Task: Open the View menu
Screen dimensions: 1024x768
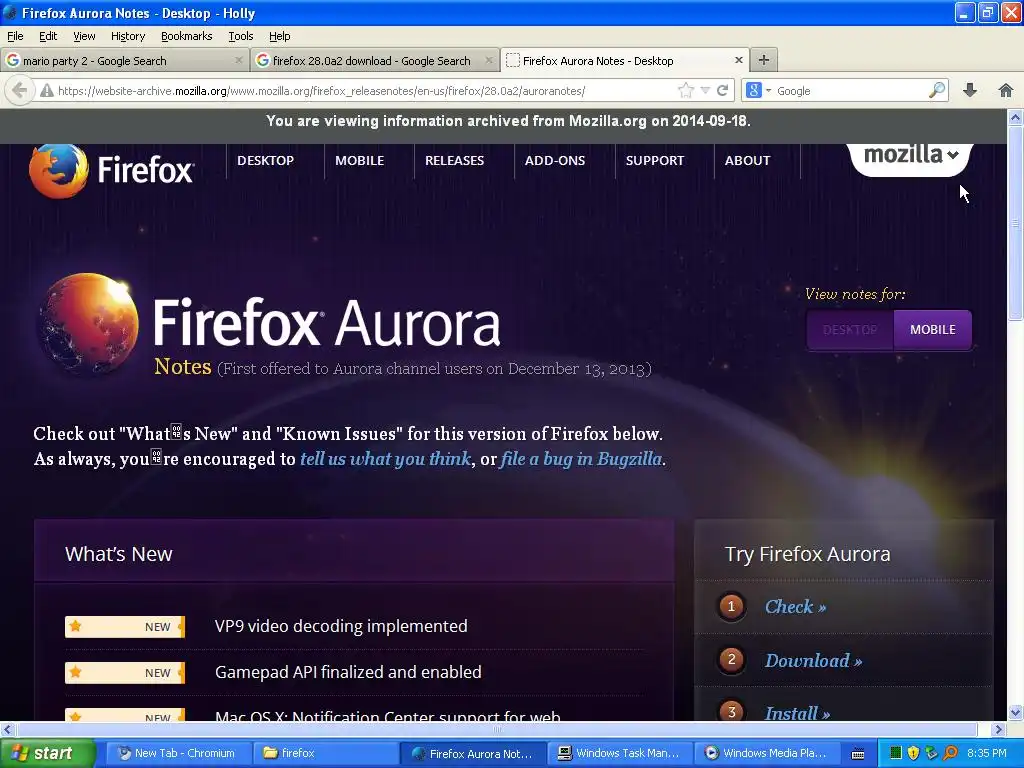Action: pos(84,36)
